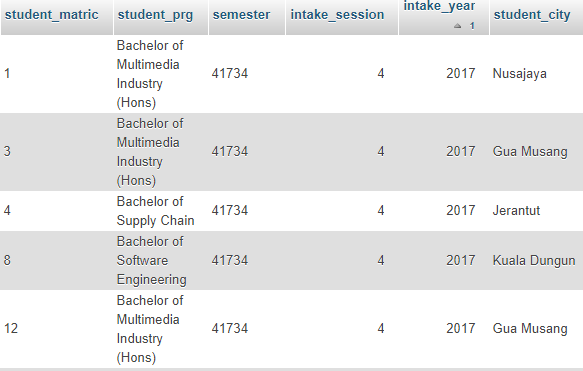This screenshot has height=371, width=583.
Task: Sort by semester column header
Action: click(241, 15)
